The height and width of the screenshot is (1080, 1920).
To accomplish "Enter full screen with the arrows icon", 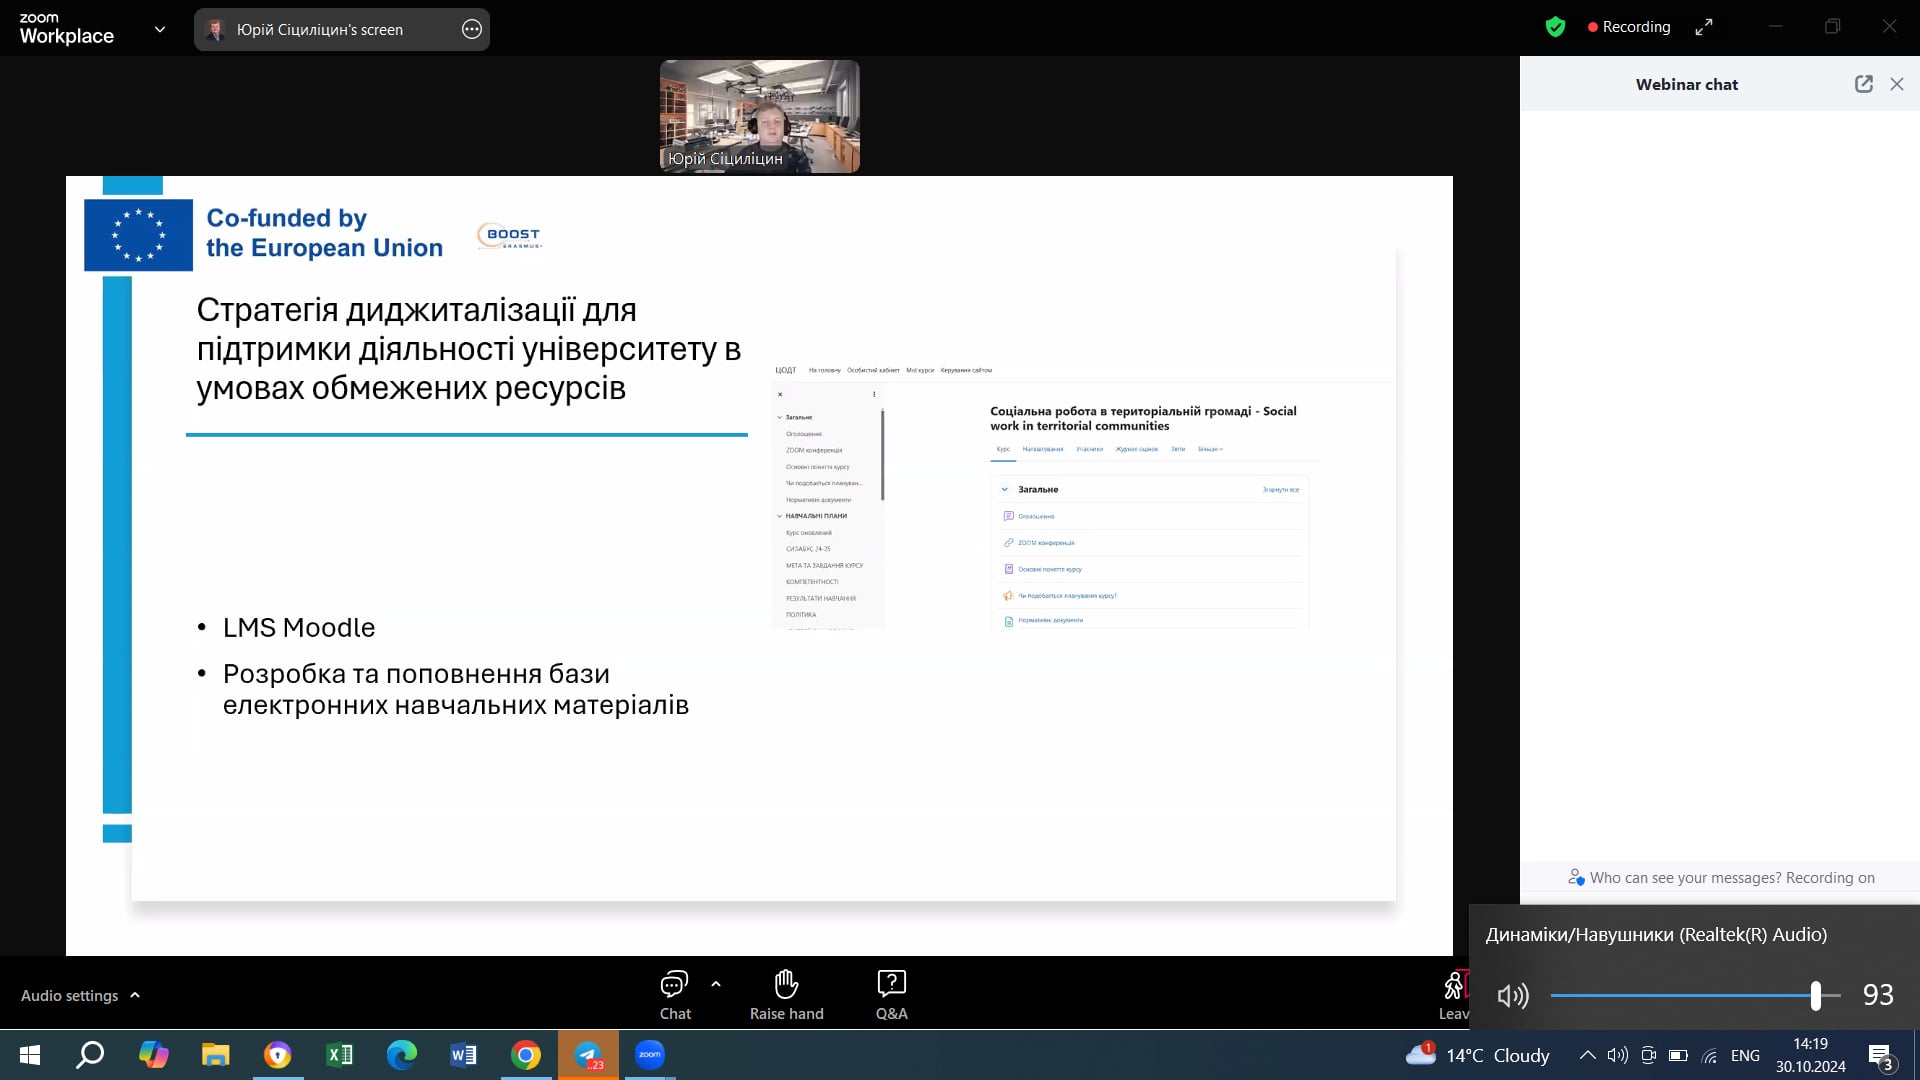I will (1704, 27).
